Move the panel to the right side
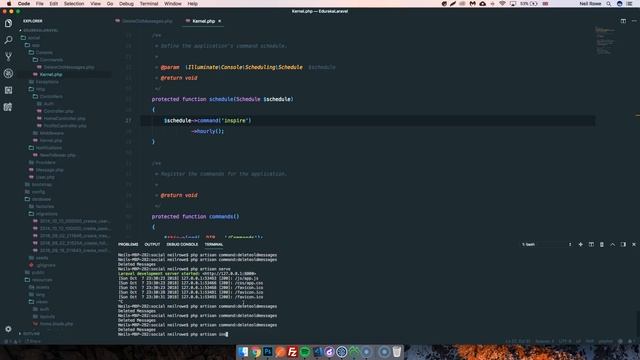 click(623, 244)
